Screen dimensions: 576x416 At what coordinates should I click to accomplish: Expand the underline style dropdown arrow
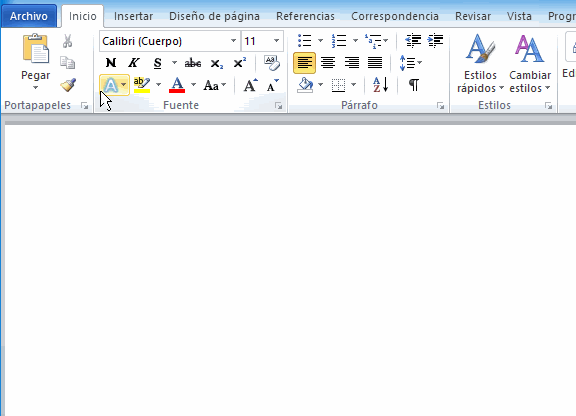click(x=174, y=63)
